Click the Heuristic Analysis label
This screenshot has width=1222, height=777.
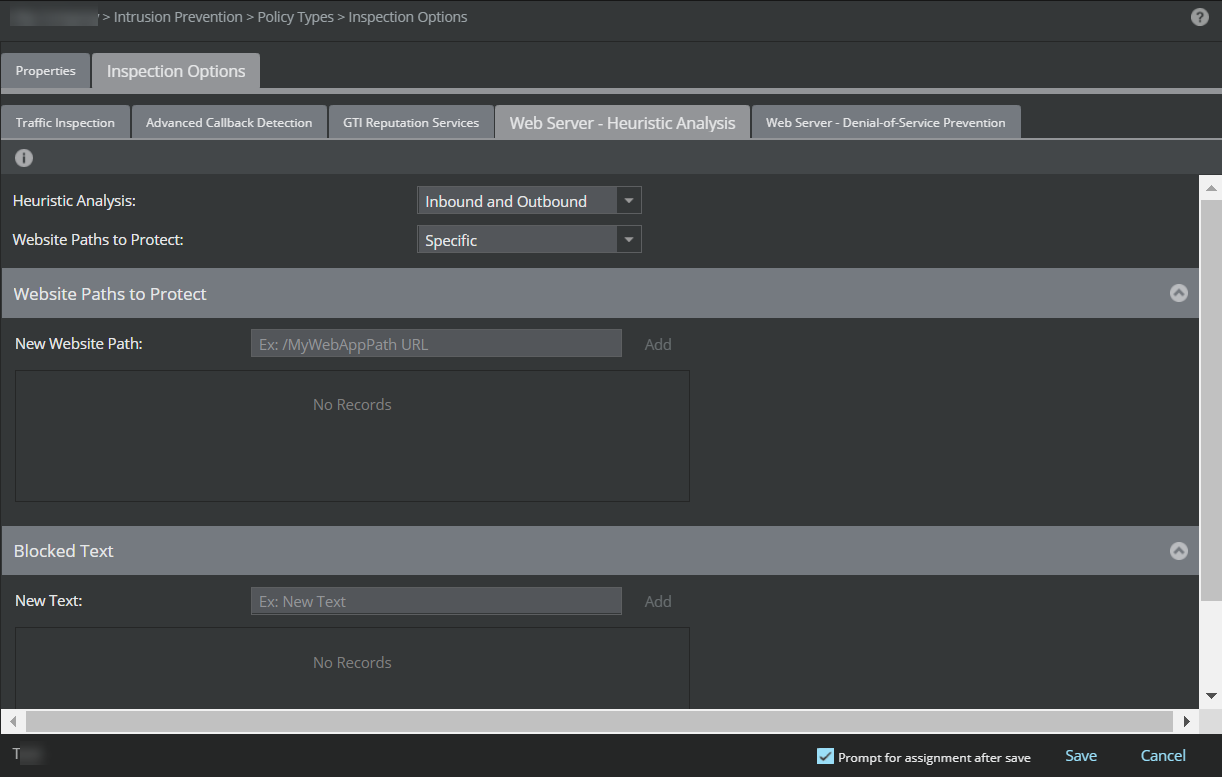(74, 201)
